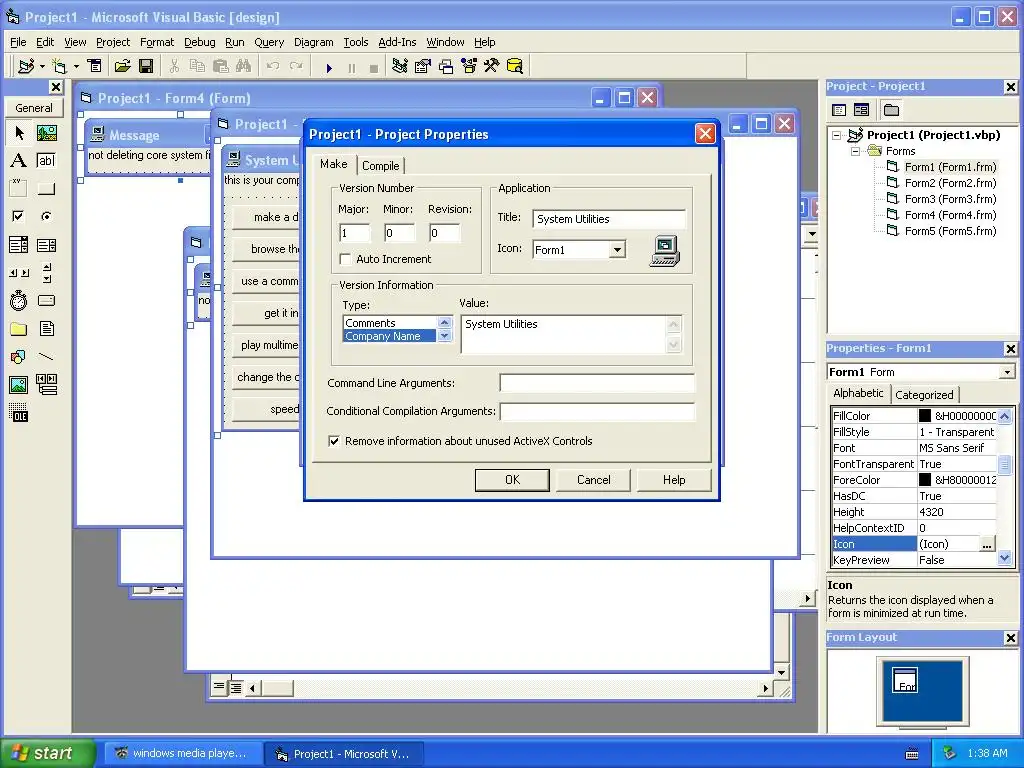Open the Add-Ins menu
Screen dimensions: 1024x768
click(397, 42)
